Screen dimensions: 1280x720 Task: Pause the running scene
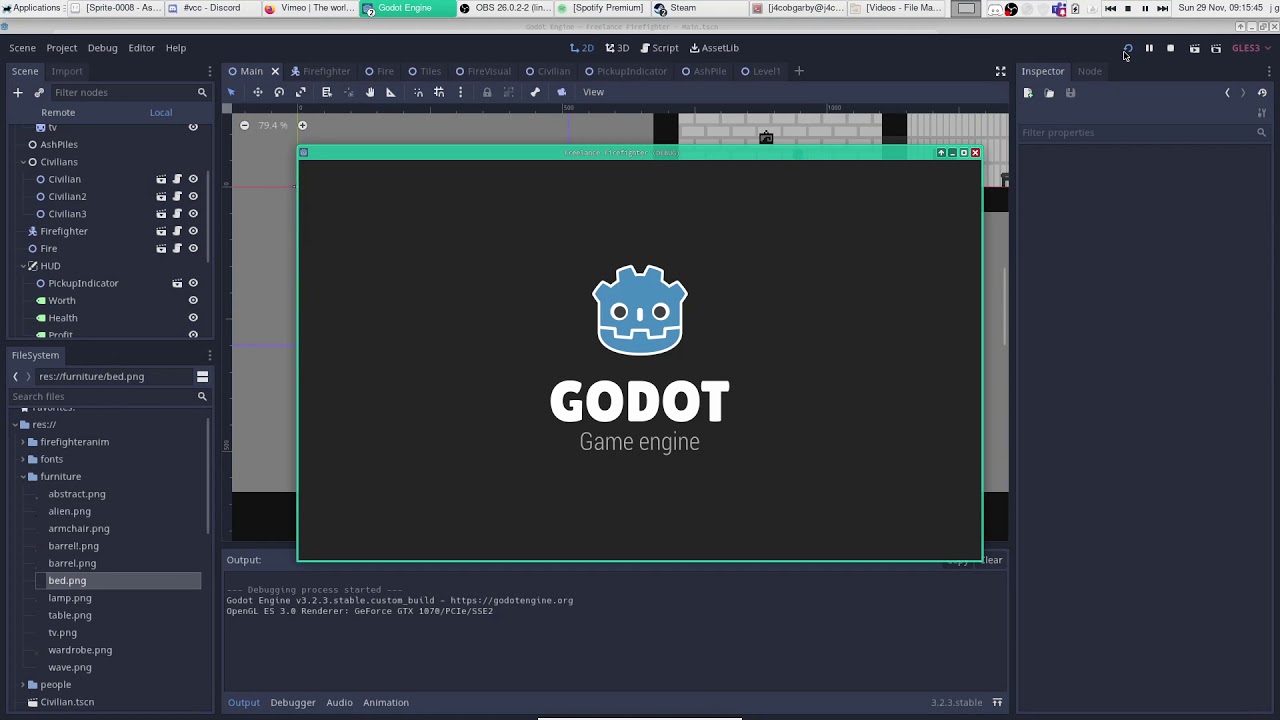pyautogui.click(x=1149, y=48)
